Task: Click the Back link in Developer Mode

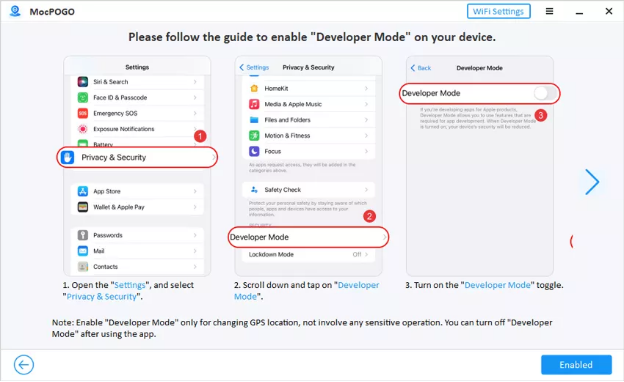Action: pyautogui.click(x=421, y=68)
